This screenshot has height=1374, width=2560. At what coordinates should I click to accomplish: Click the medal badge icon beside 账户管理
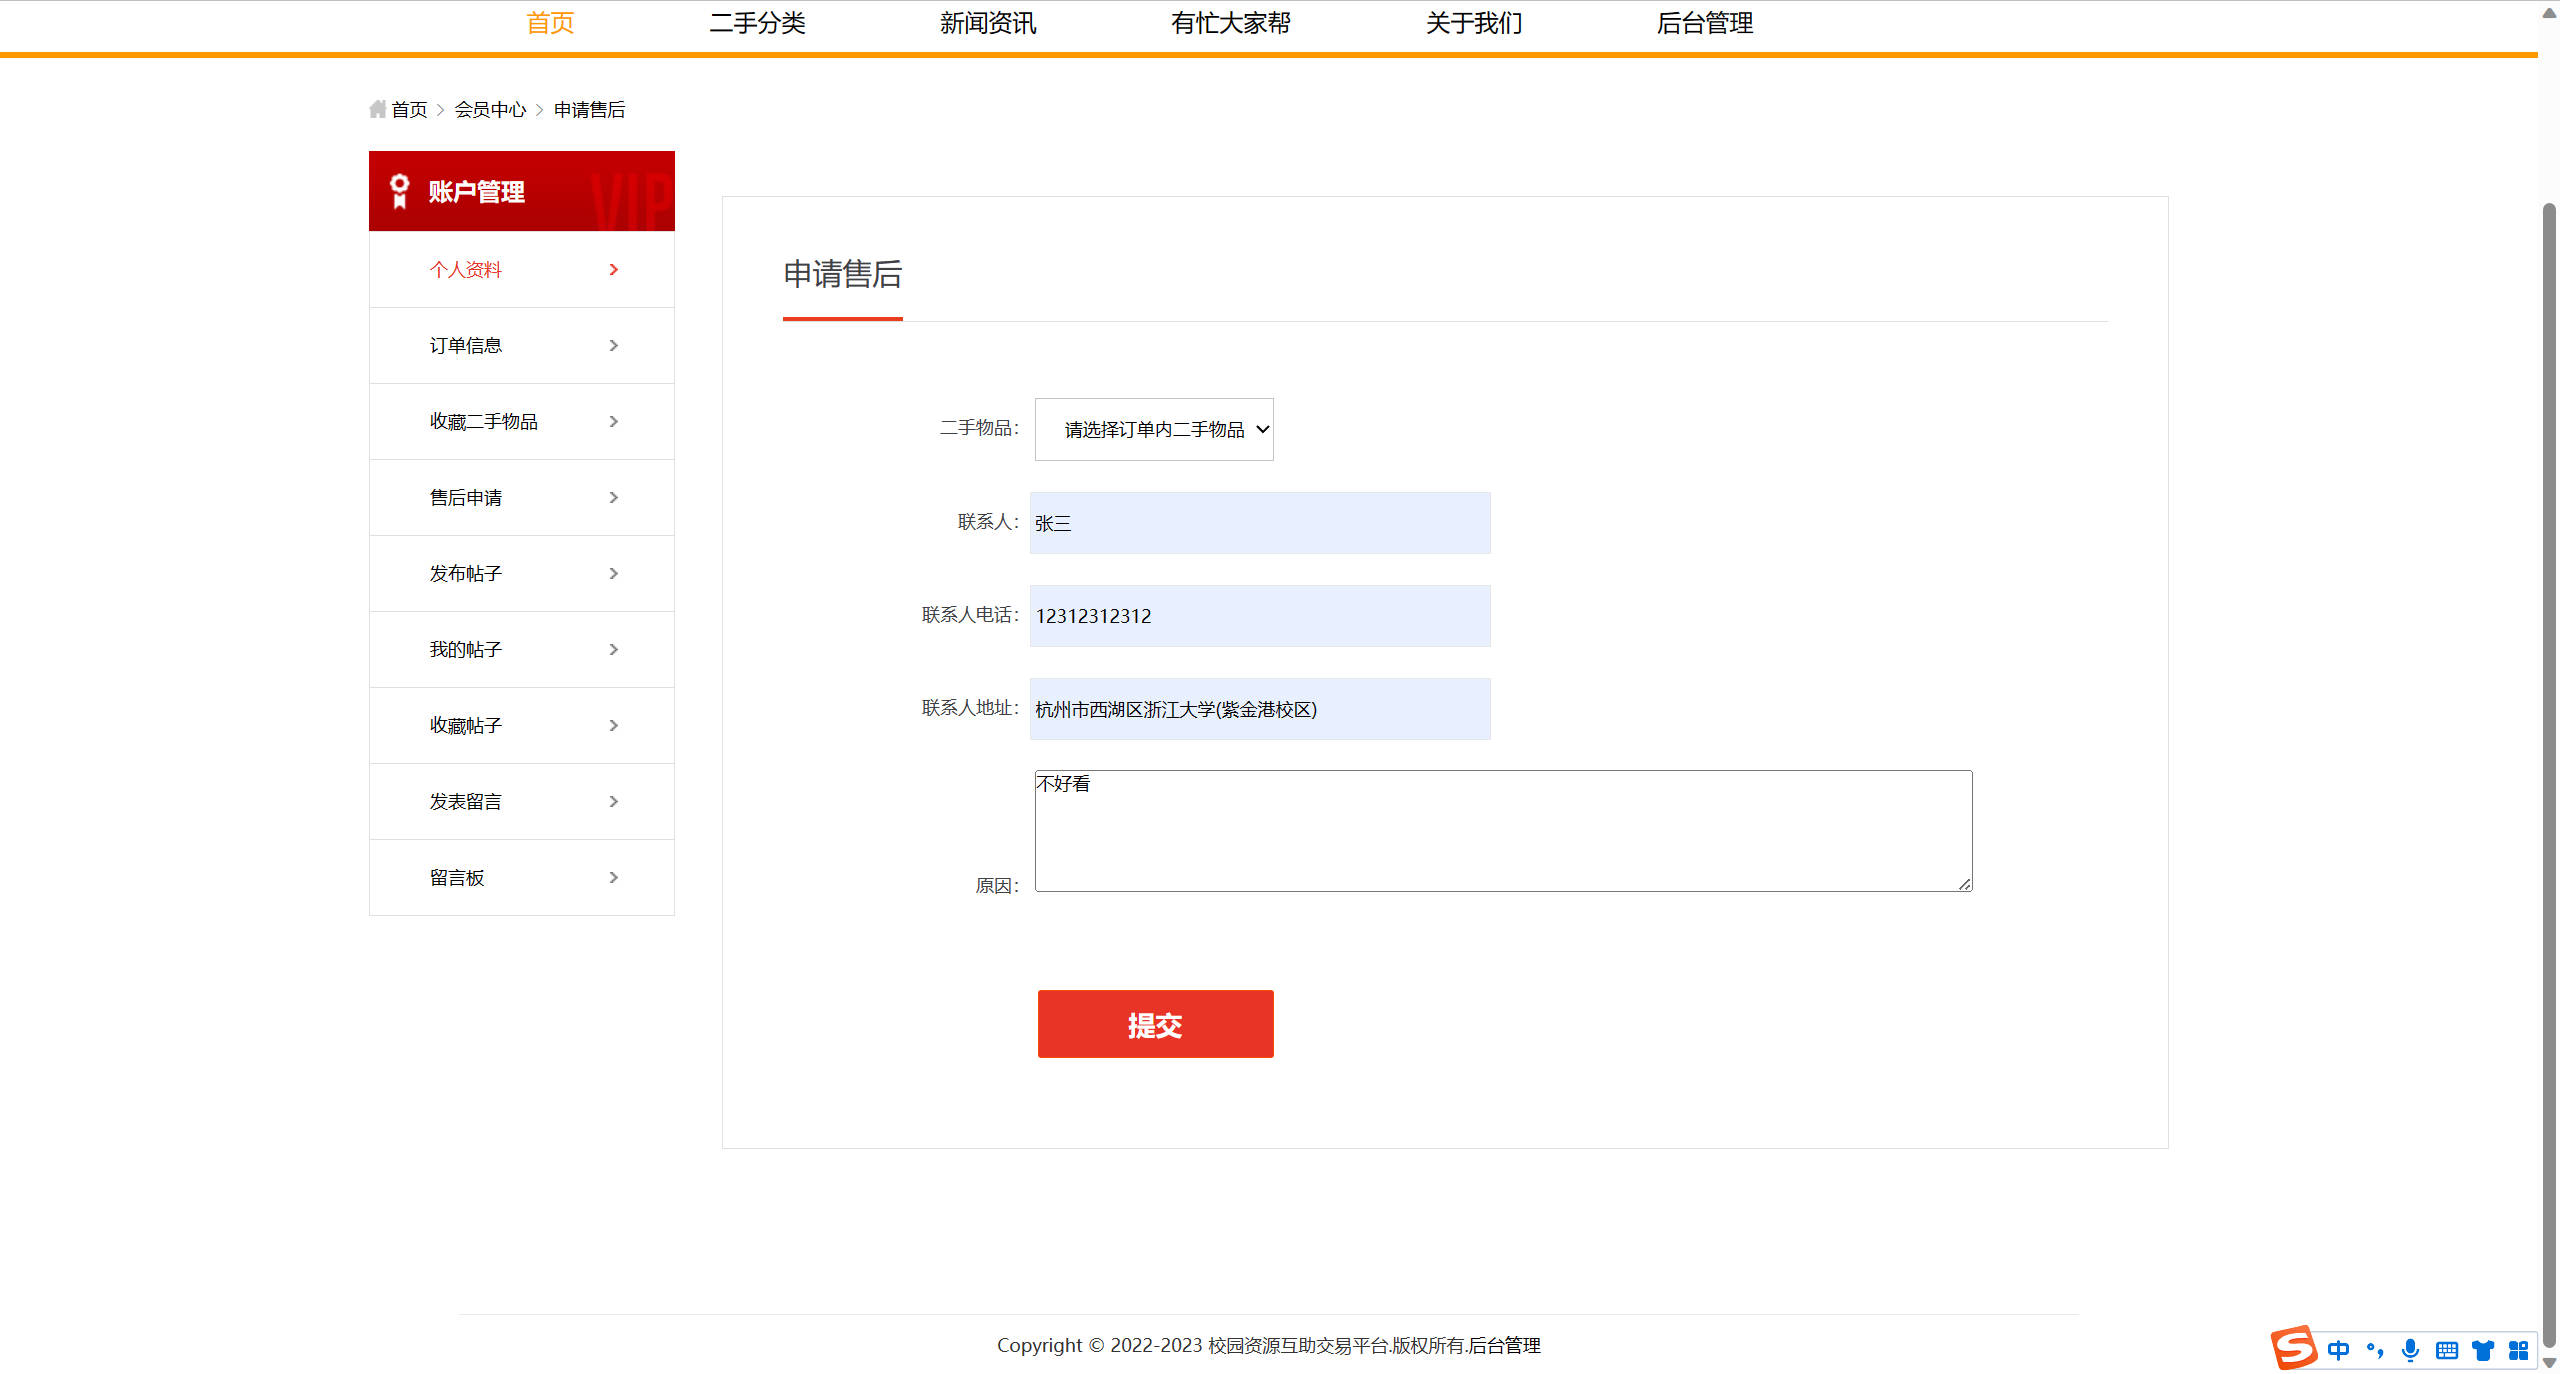(399, 190)
